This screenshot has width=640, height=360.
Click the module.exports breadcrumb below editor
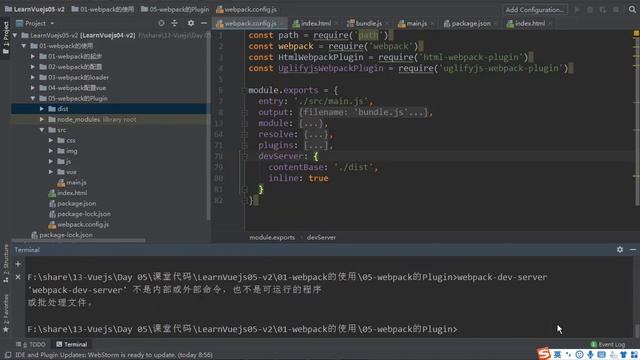click(x=272, y=237)
